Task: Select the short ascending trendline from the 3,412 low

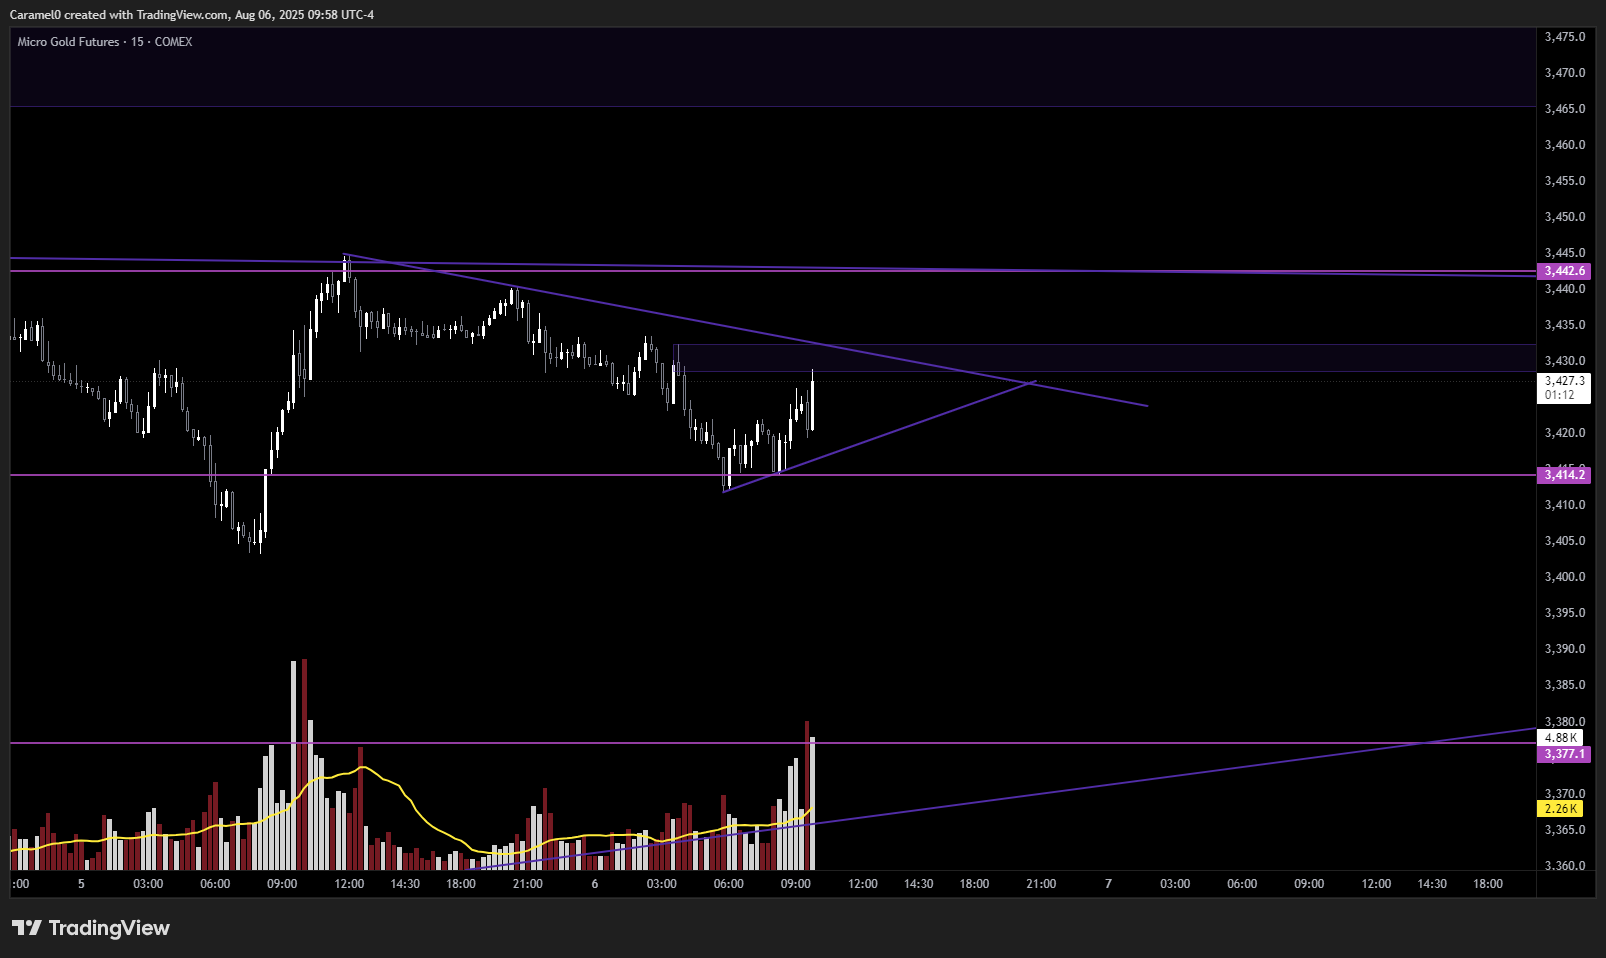Action: (880, 436)
